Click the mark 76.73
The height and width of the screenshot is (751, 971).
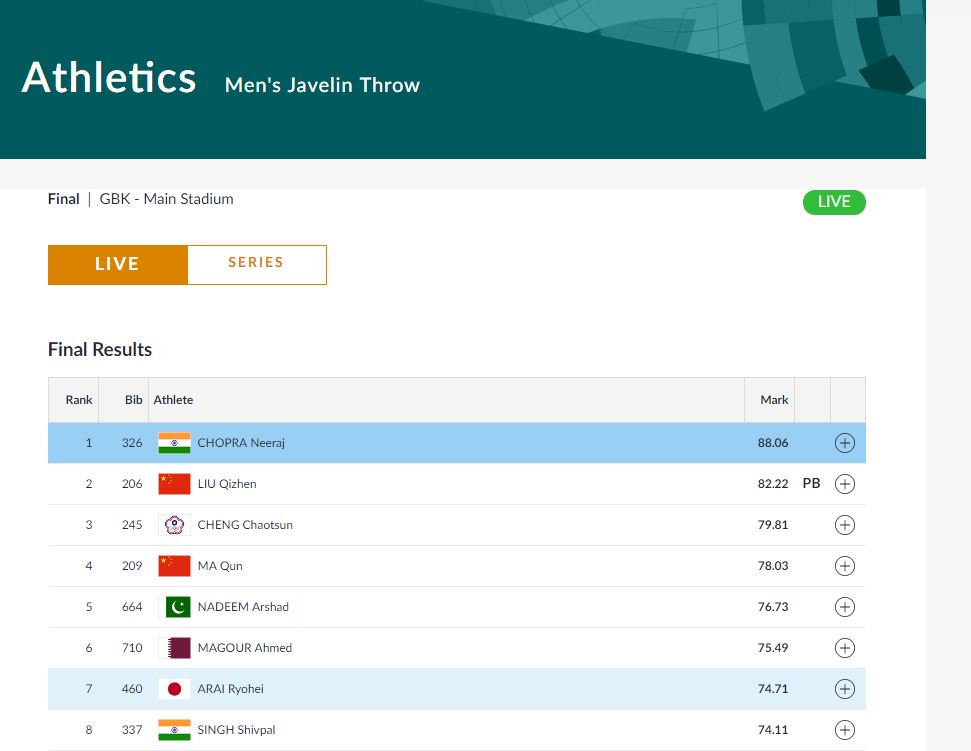(773, 607)
